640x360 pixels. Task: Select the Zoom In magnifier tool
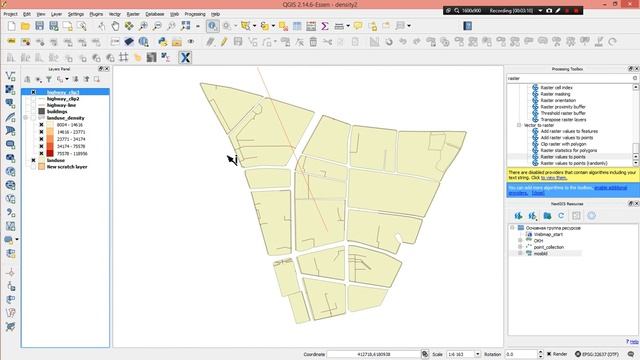(143, 26)
